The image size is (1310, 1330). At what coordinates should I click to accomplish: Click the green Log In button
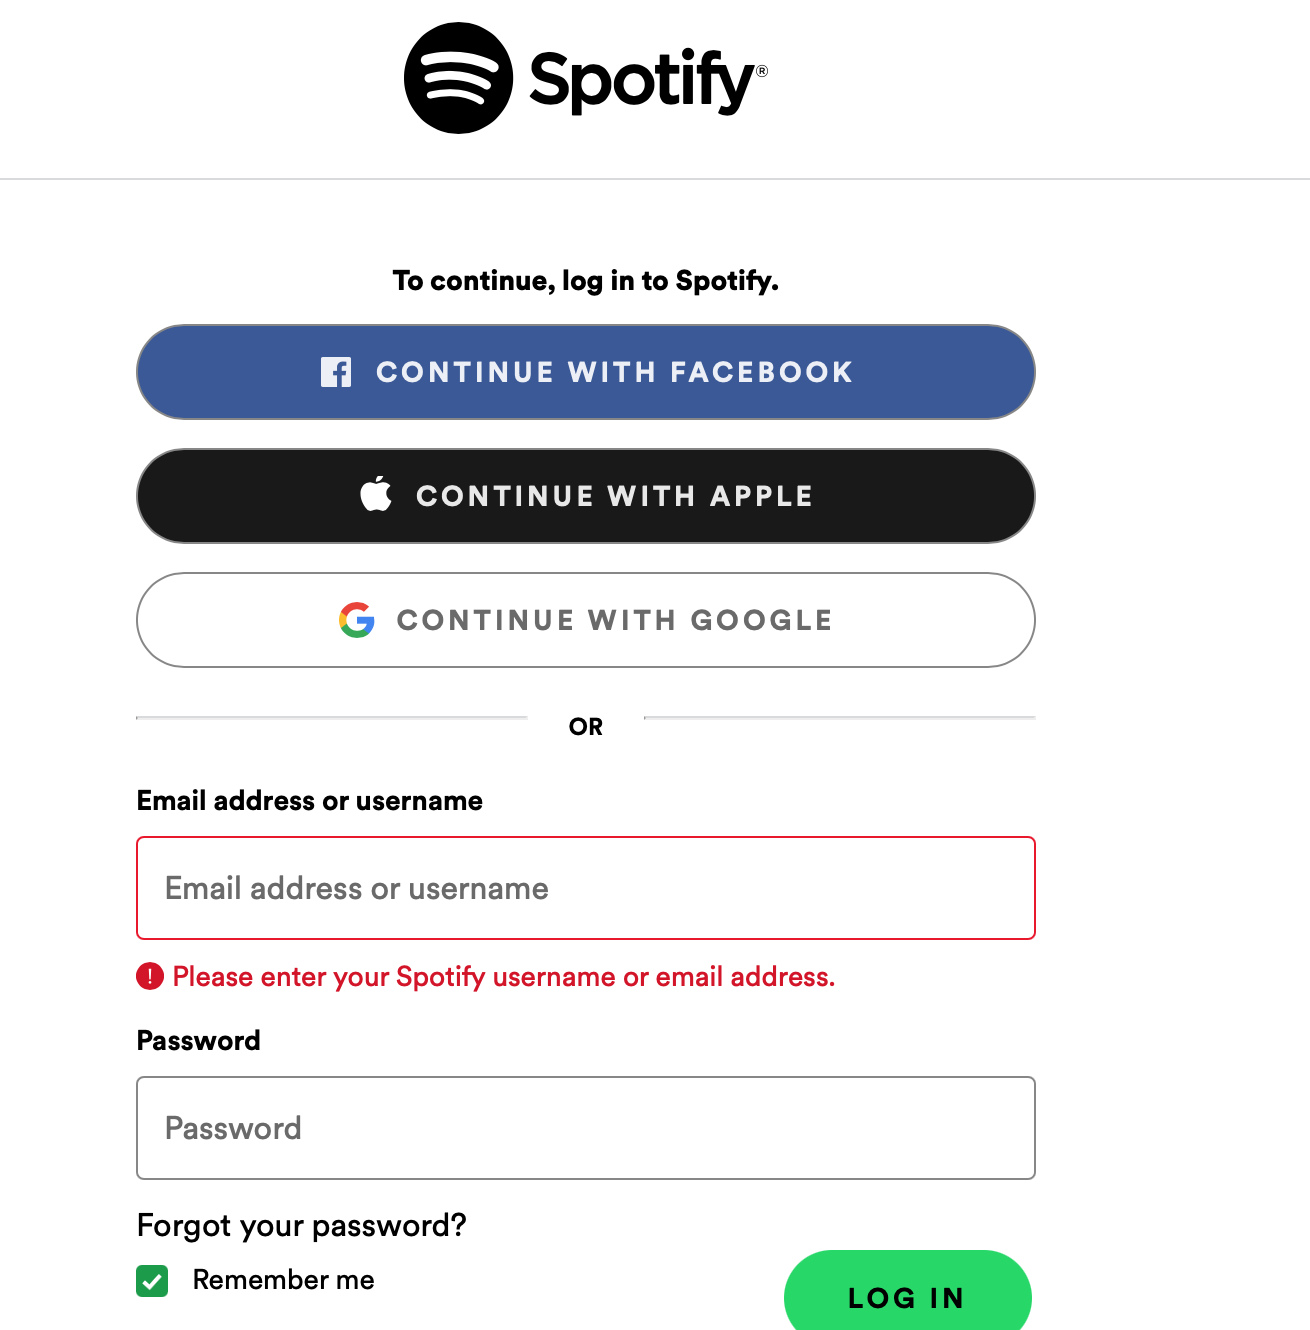(x=908, y=1290)
